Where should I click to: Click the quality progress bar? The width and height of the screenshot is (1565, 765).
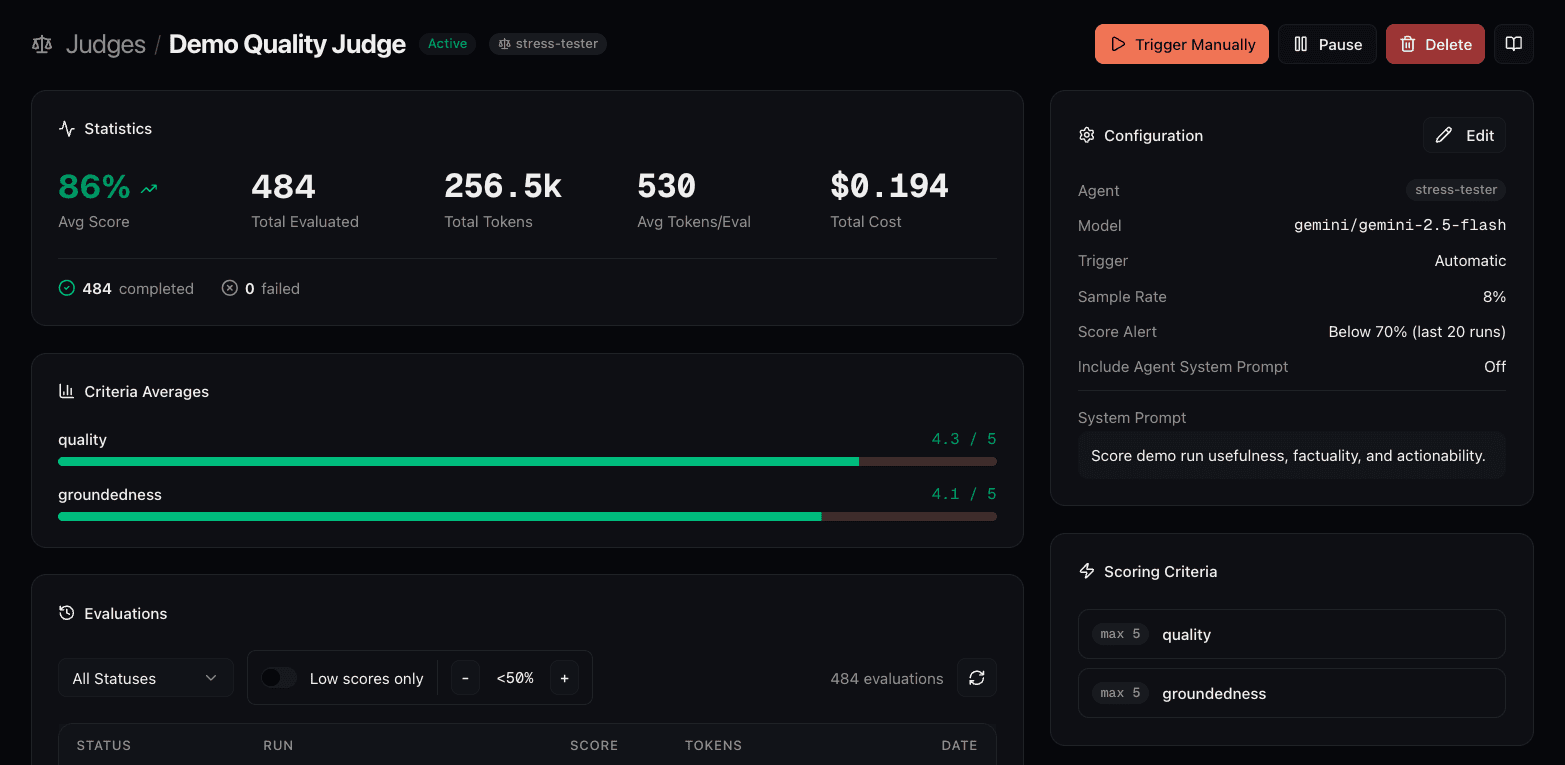[x=527, y=462]
